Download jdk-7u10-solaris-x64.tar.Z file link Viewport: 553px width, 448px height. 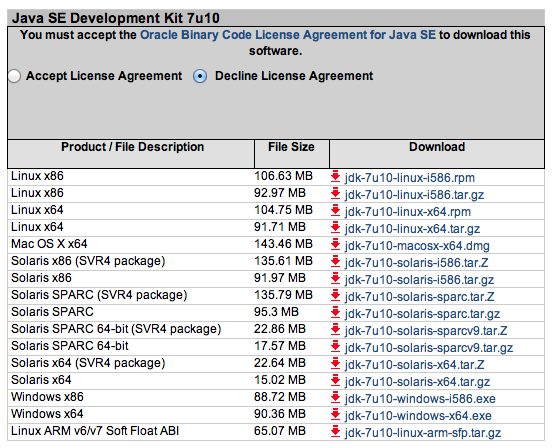414,365
